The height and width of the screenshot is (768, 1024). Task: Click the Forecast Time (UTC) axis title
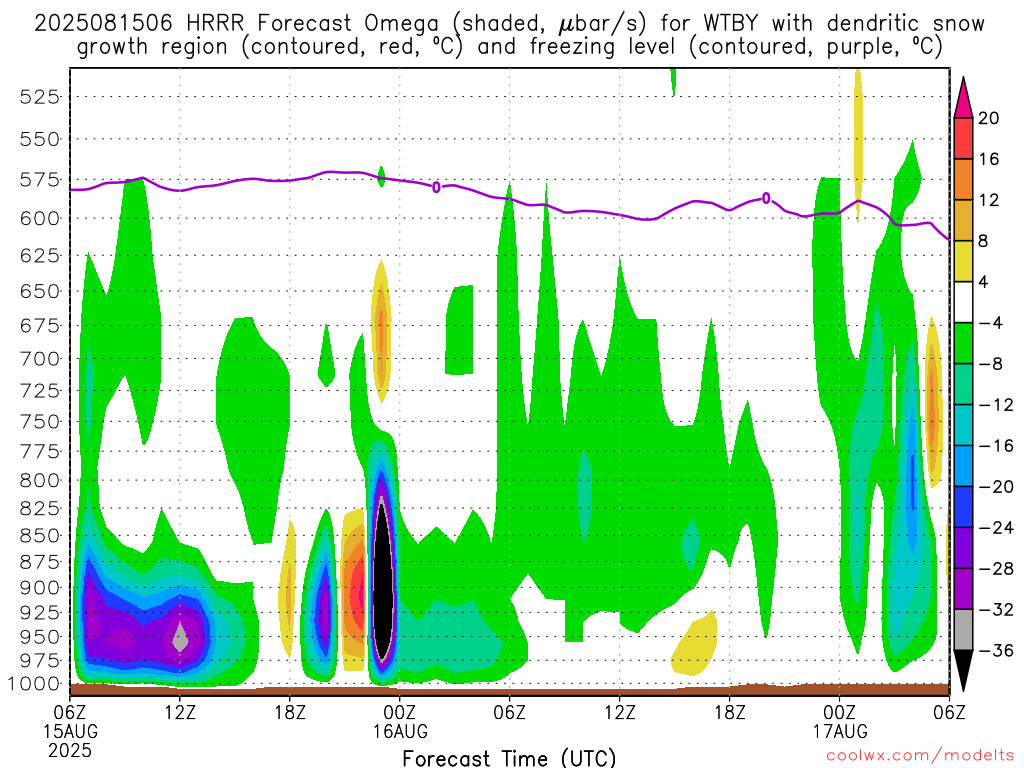pos(509,758)
